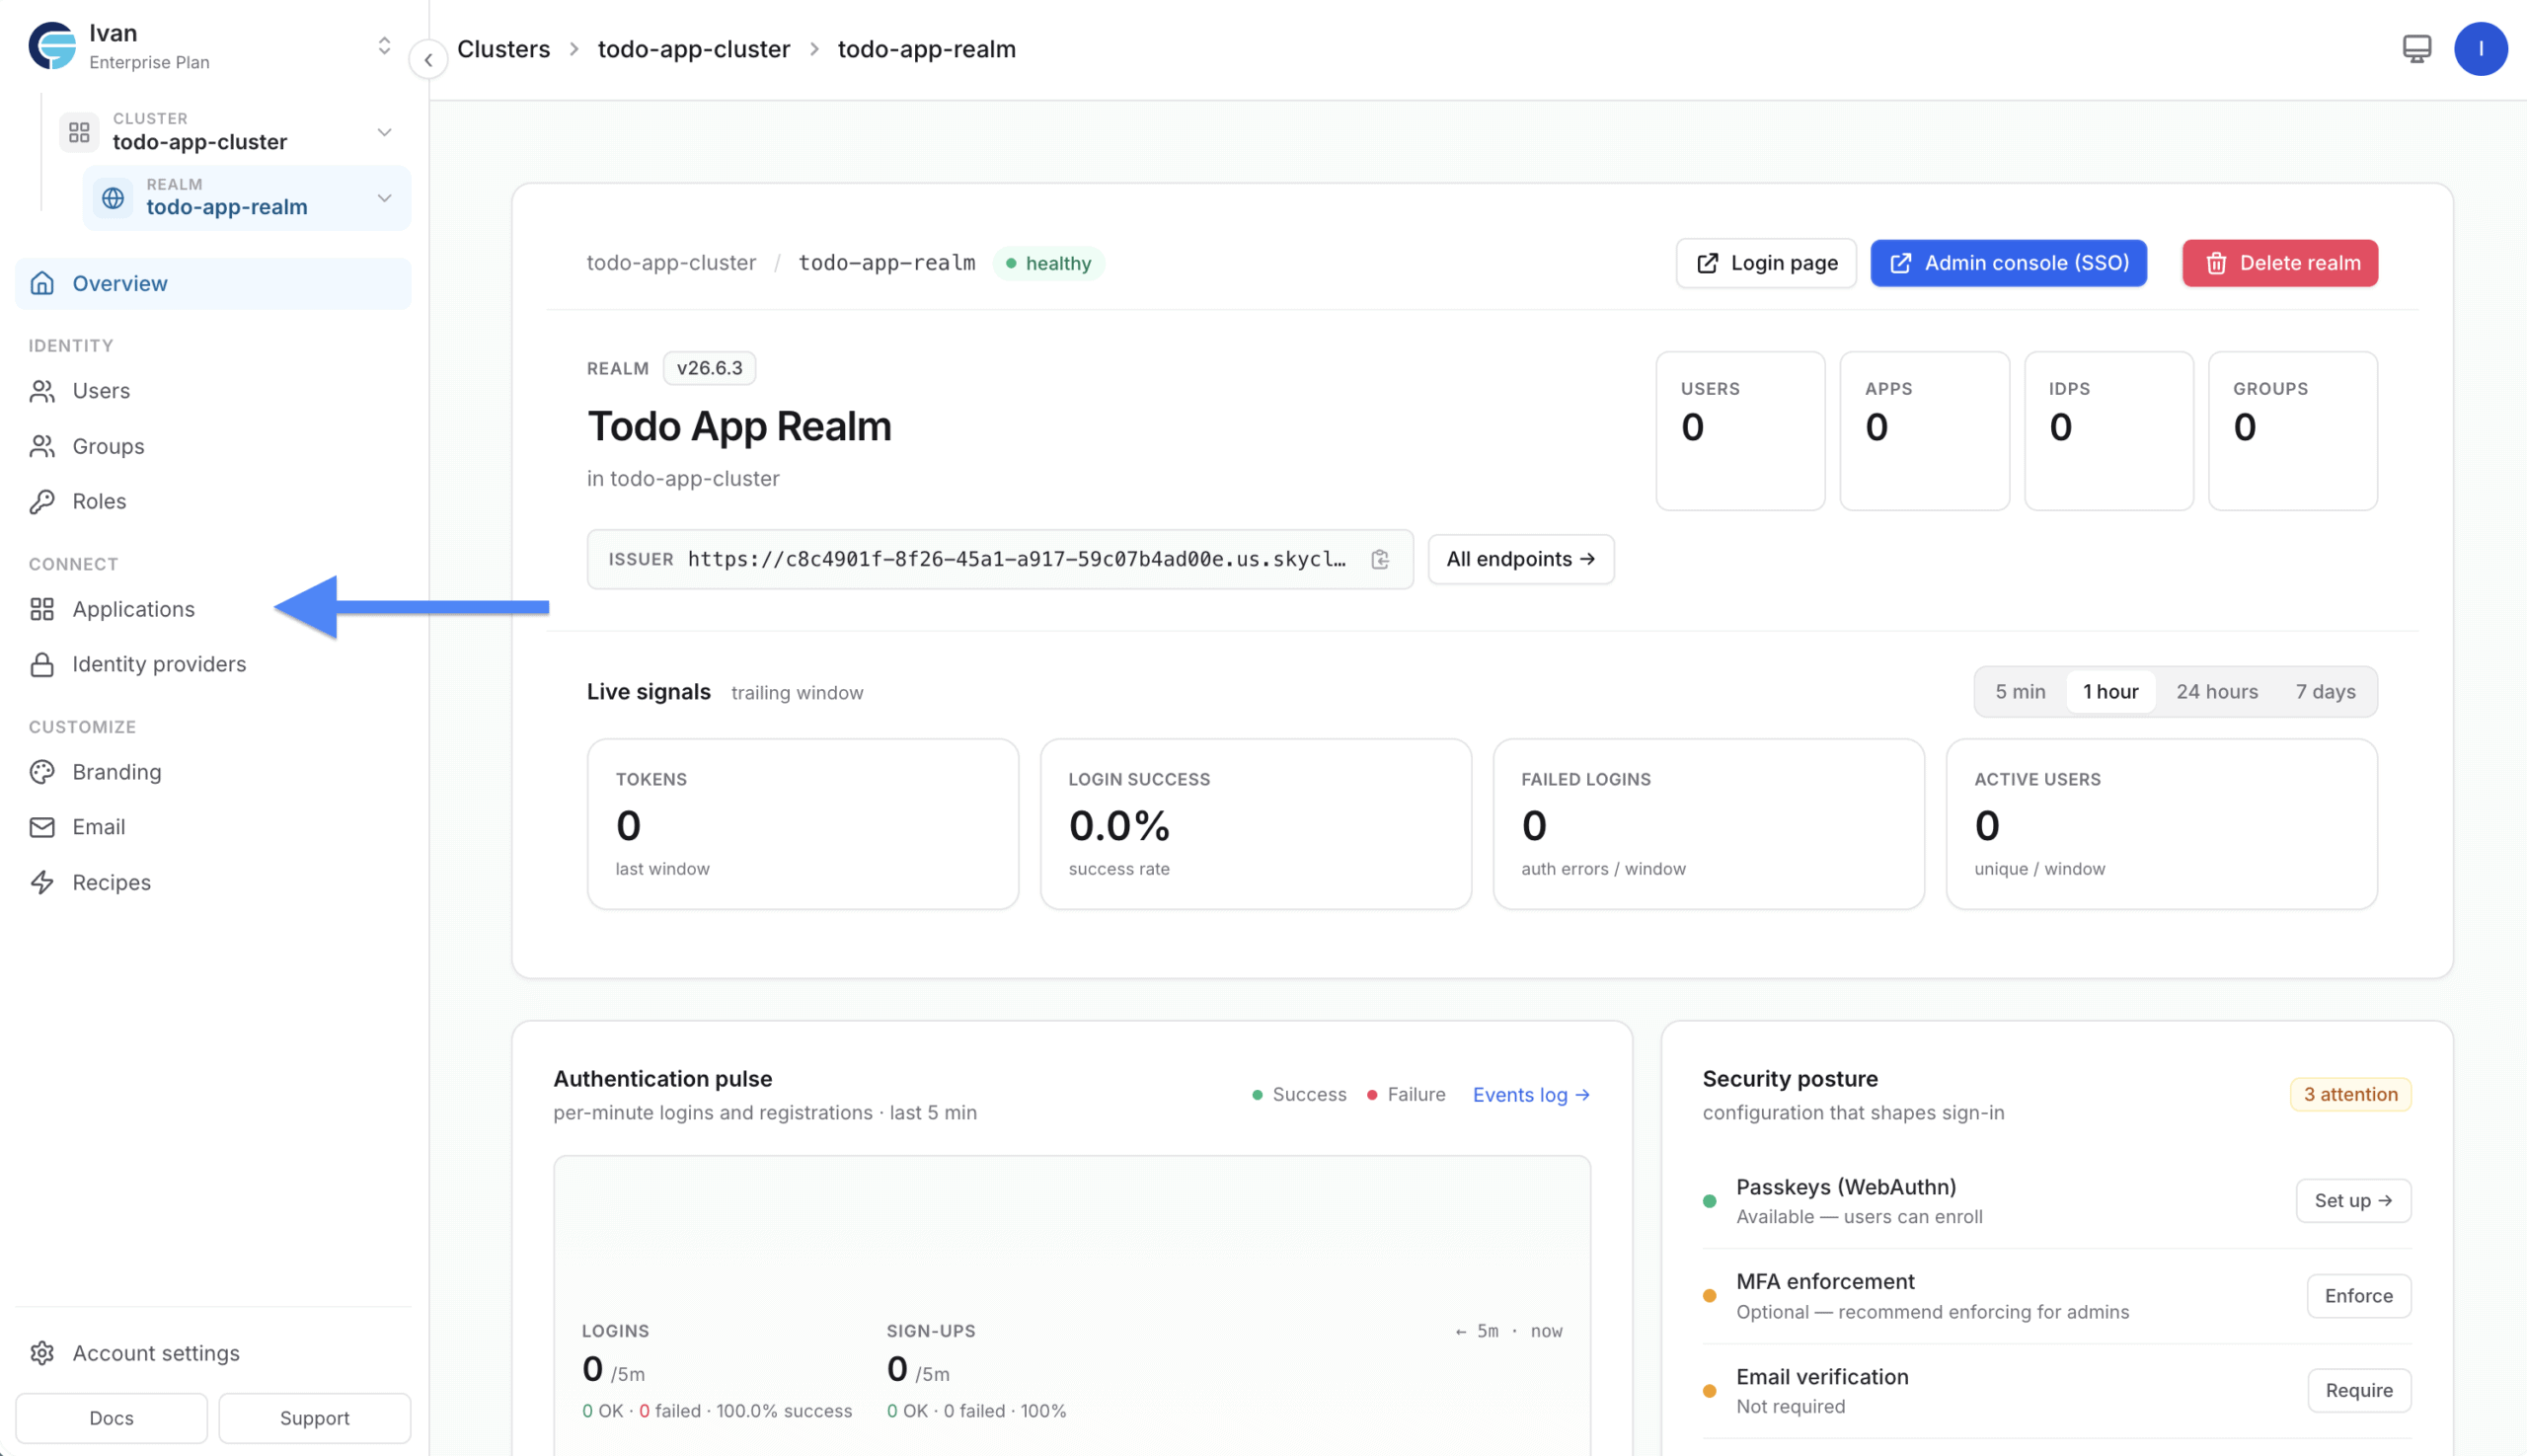Click the Roles key icon
Screen dimensions: 2527x1456
42,501
